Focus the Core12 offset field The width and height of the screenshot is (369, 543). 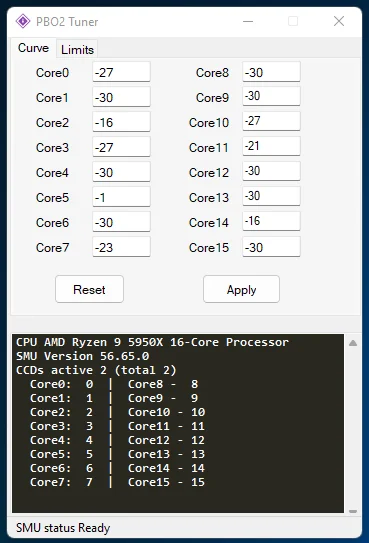tap(271, 171)
